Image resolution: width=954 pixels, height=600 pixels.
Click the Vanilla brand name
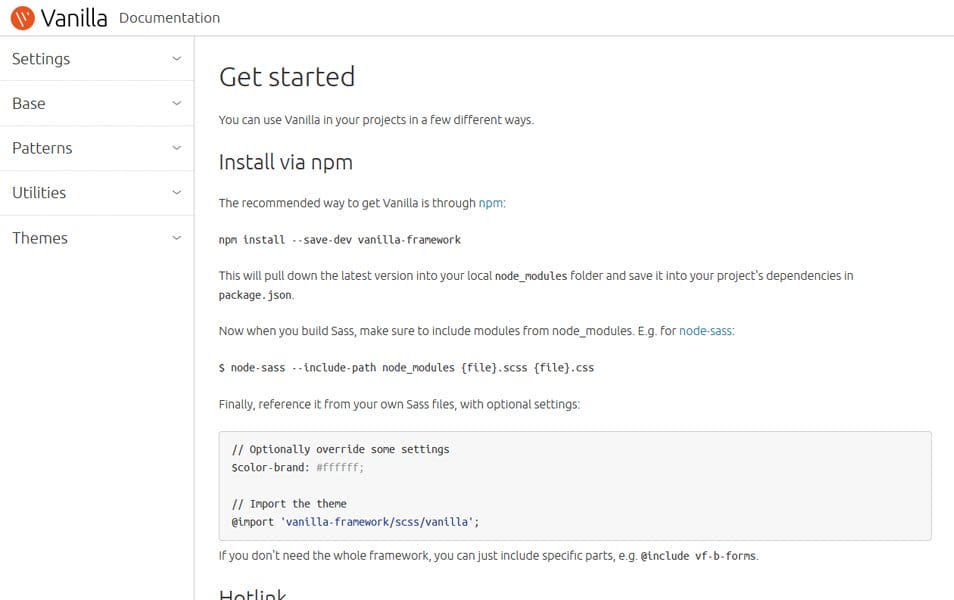point(74,18)
